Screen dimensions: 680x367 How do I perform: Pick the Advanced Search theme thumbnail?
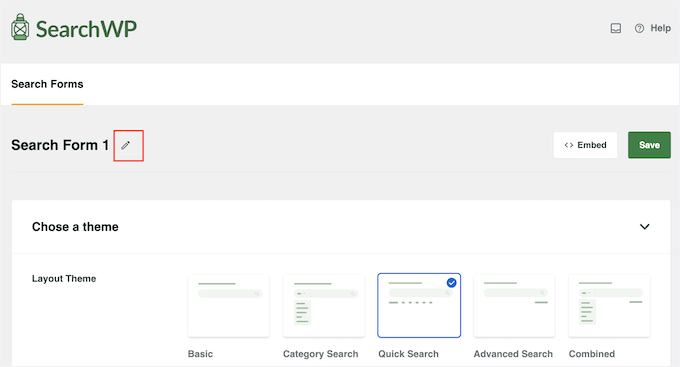[x=514, y=305]
